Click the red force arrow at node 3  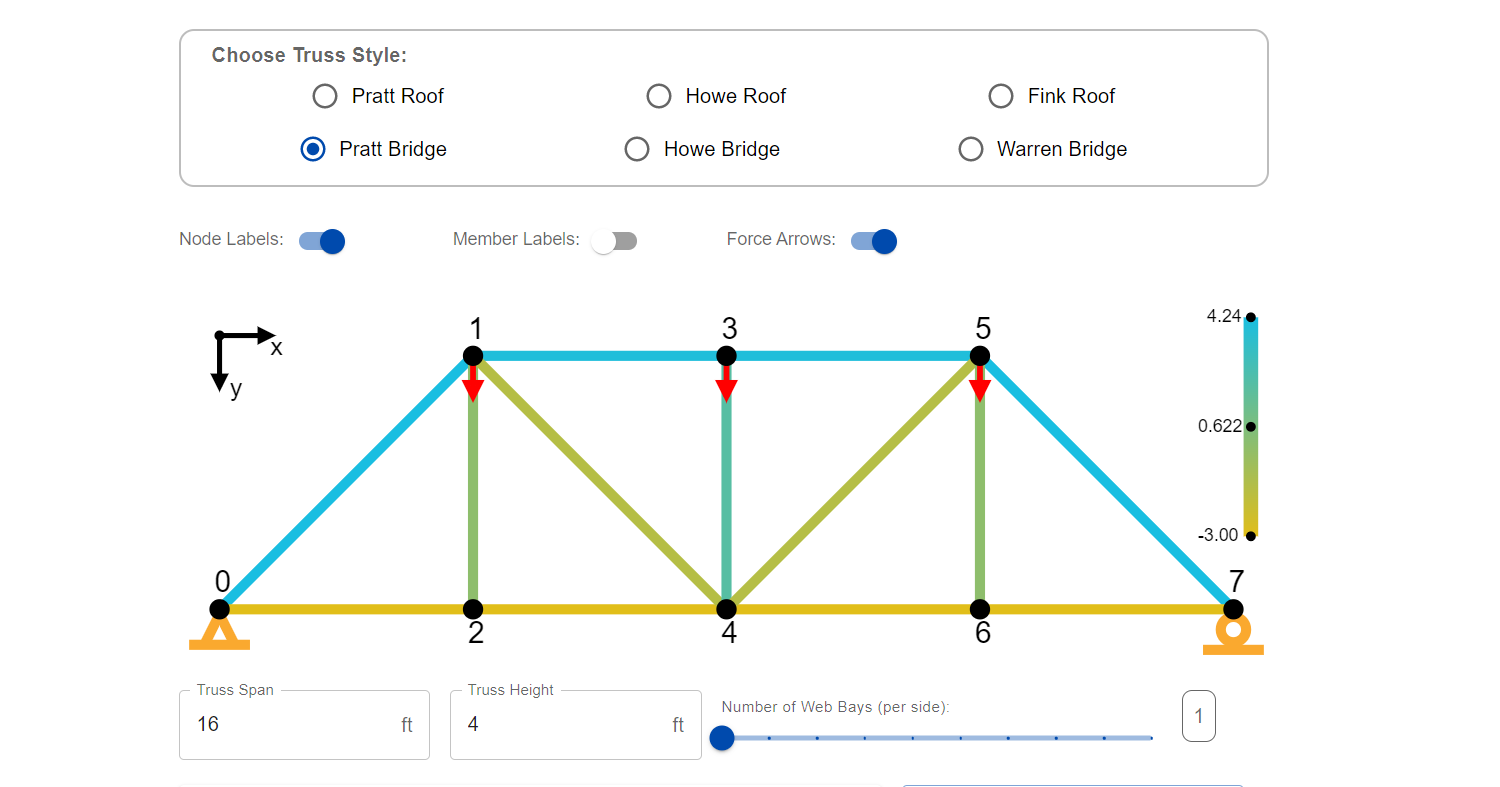tap(726, 384)
